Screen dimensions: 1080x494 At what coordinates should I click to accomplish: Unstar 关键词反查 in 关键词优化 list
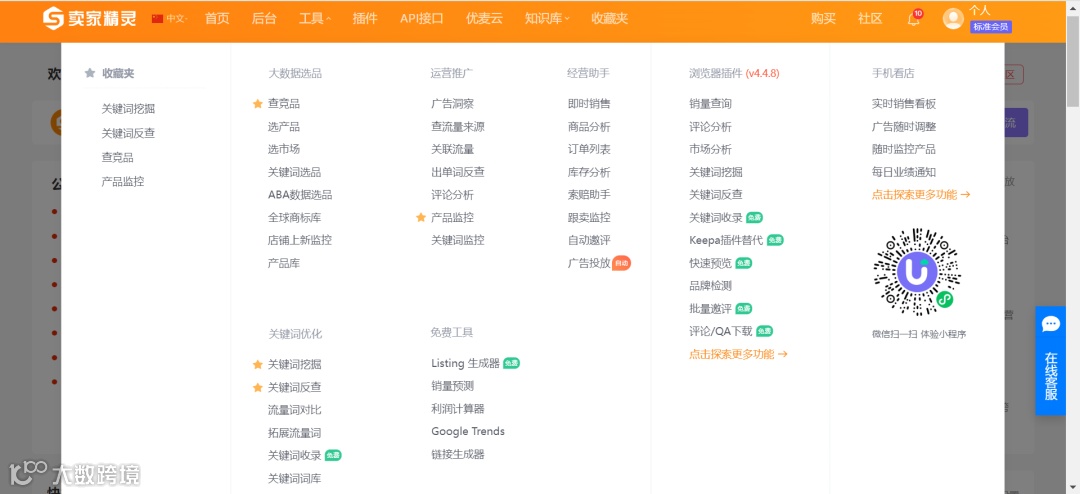(x=258, y=387)
